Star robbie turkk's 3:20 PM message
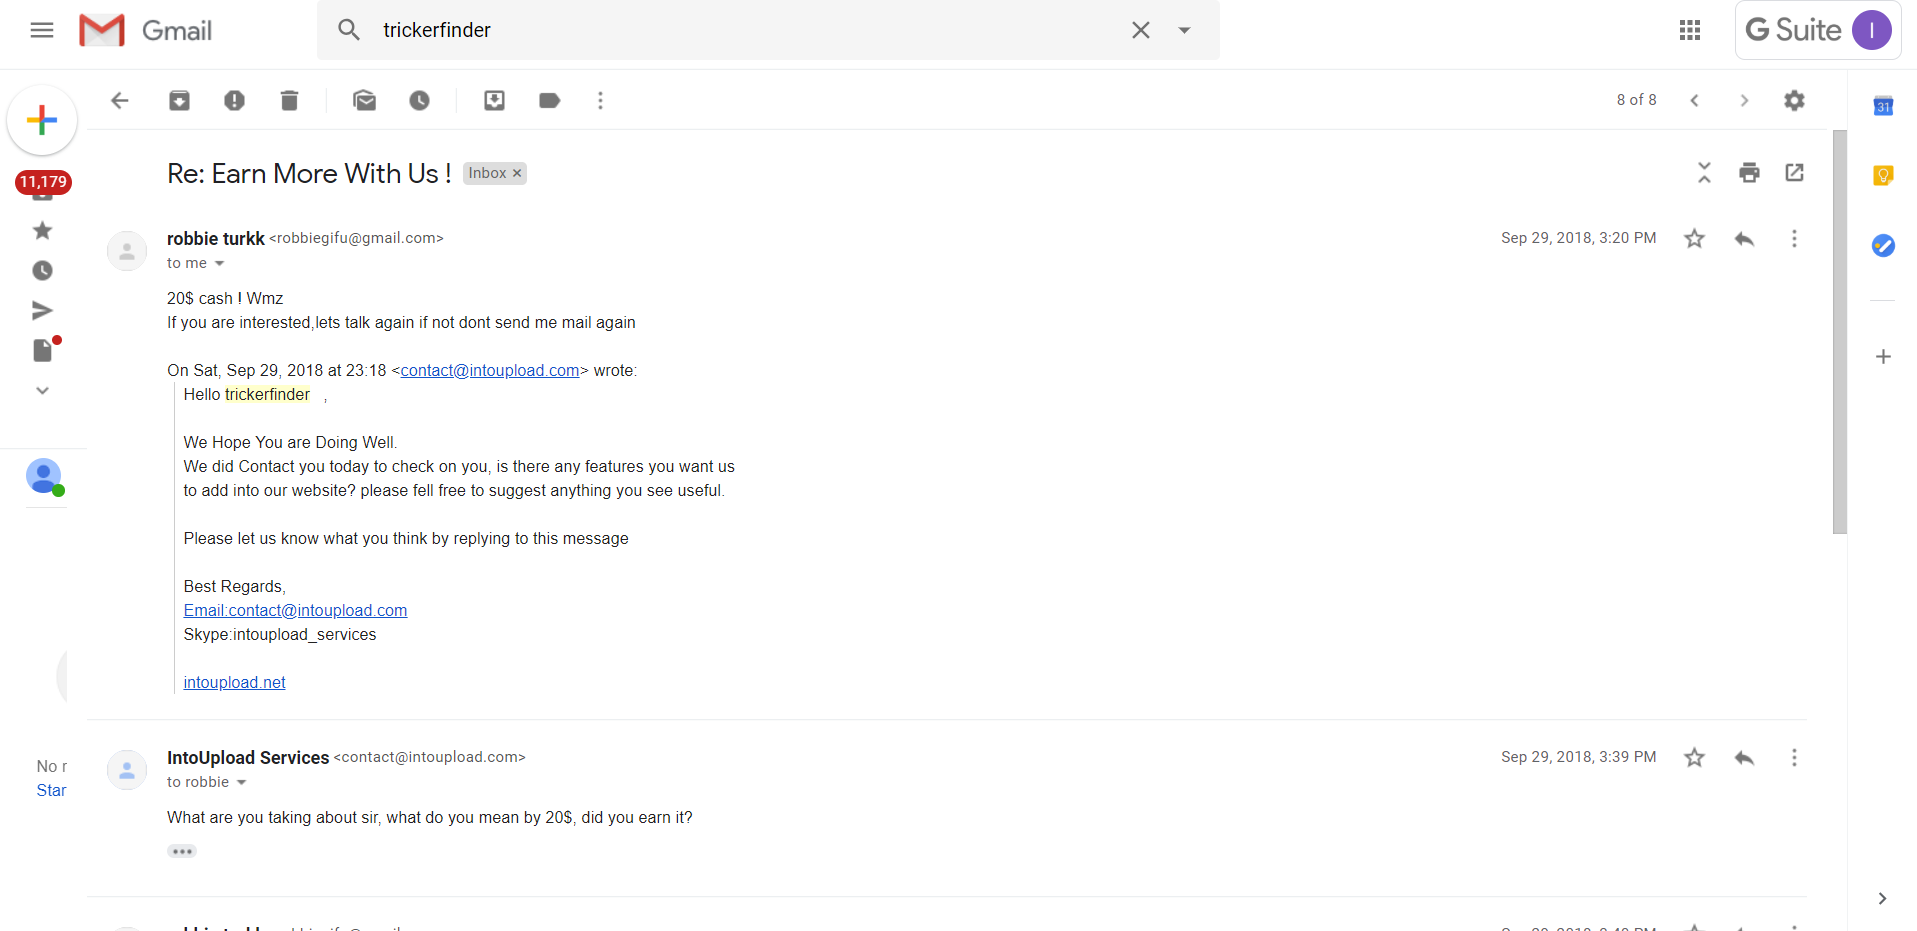 click(1694, 238)
